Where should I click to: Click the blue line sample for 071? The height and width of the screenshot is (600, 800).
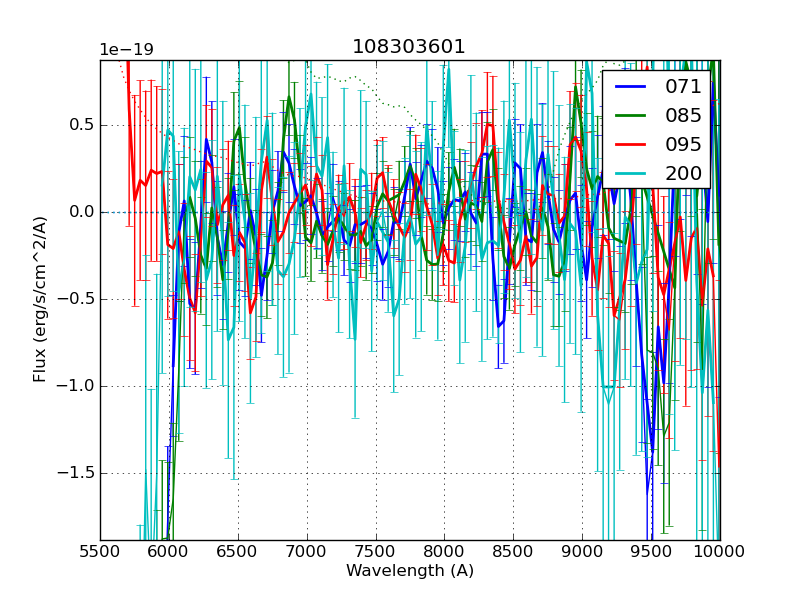point(630,87)
